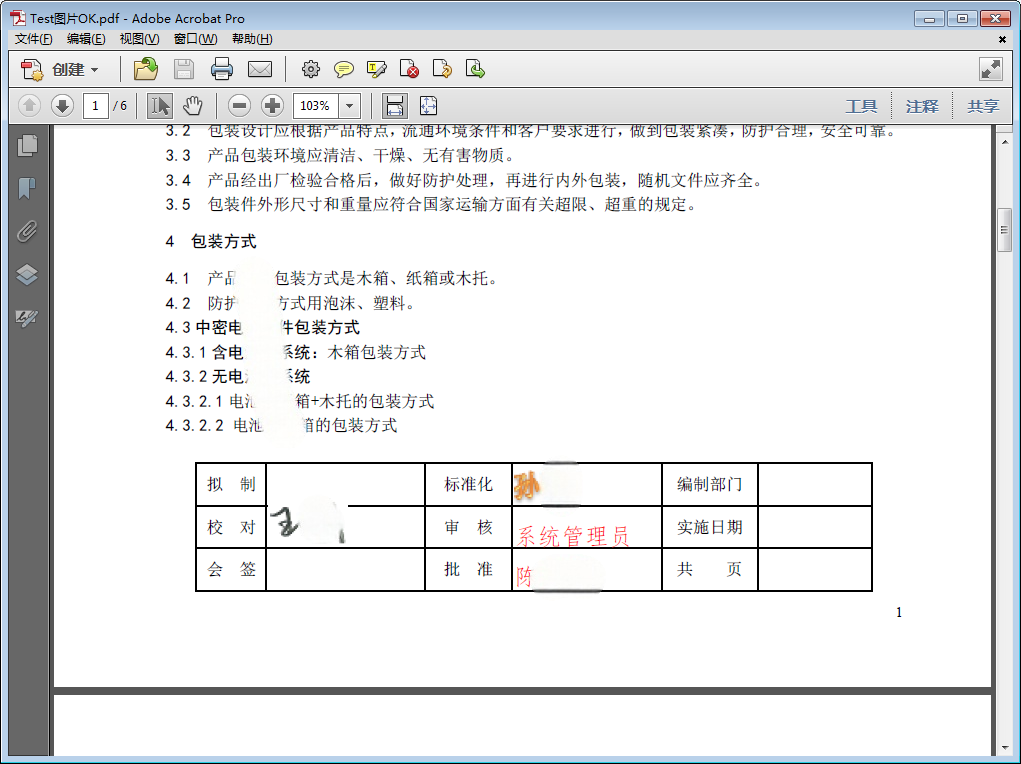Click the Open file folder icon
Screen dimensions: 1021x764
tap(146, 69)
